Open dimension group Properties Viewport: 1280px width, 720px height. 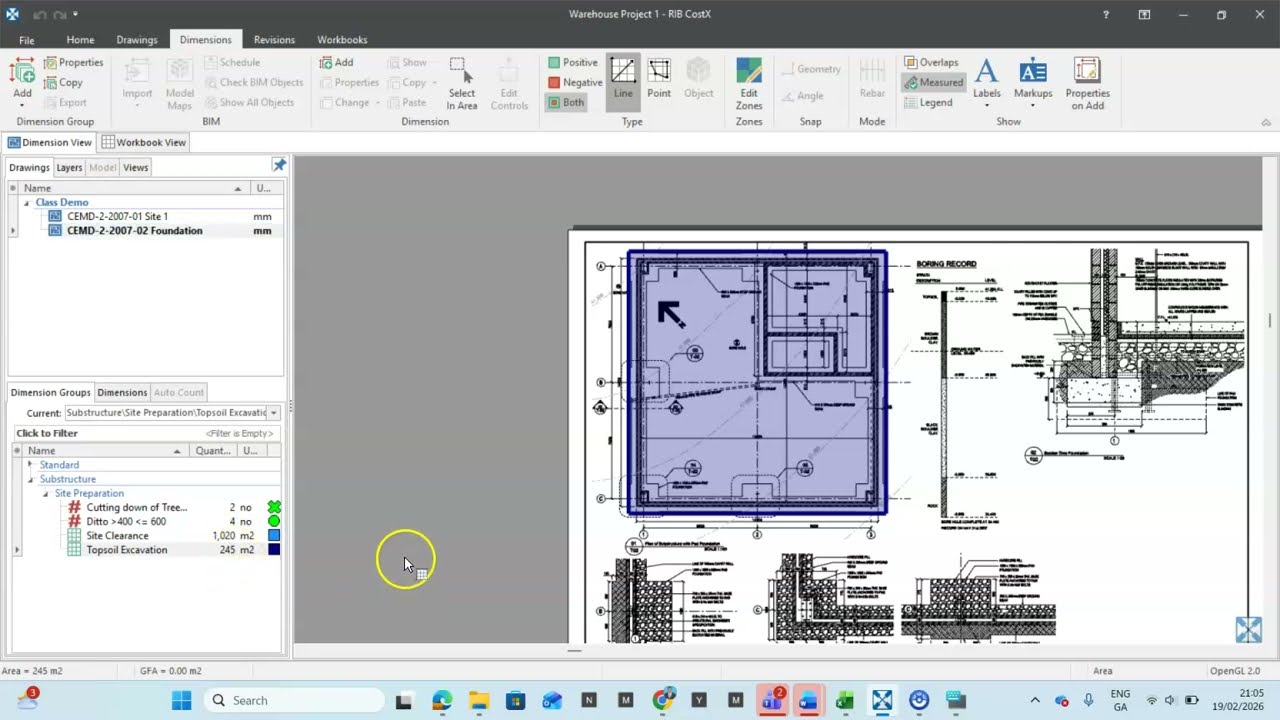point(73,62)
